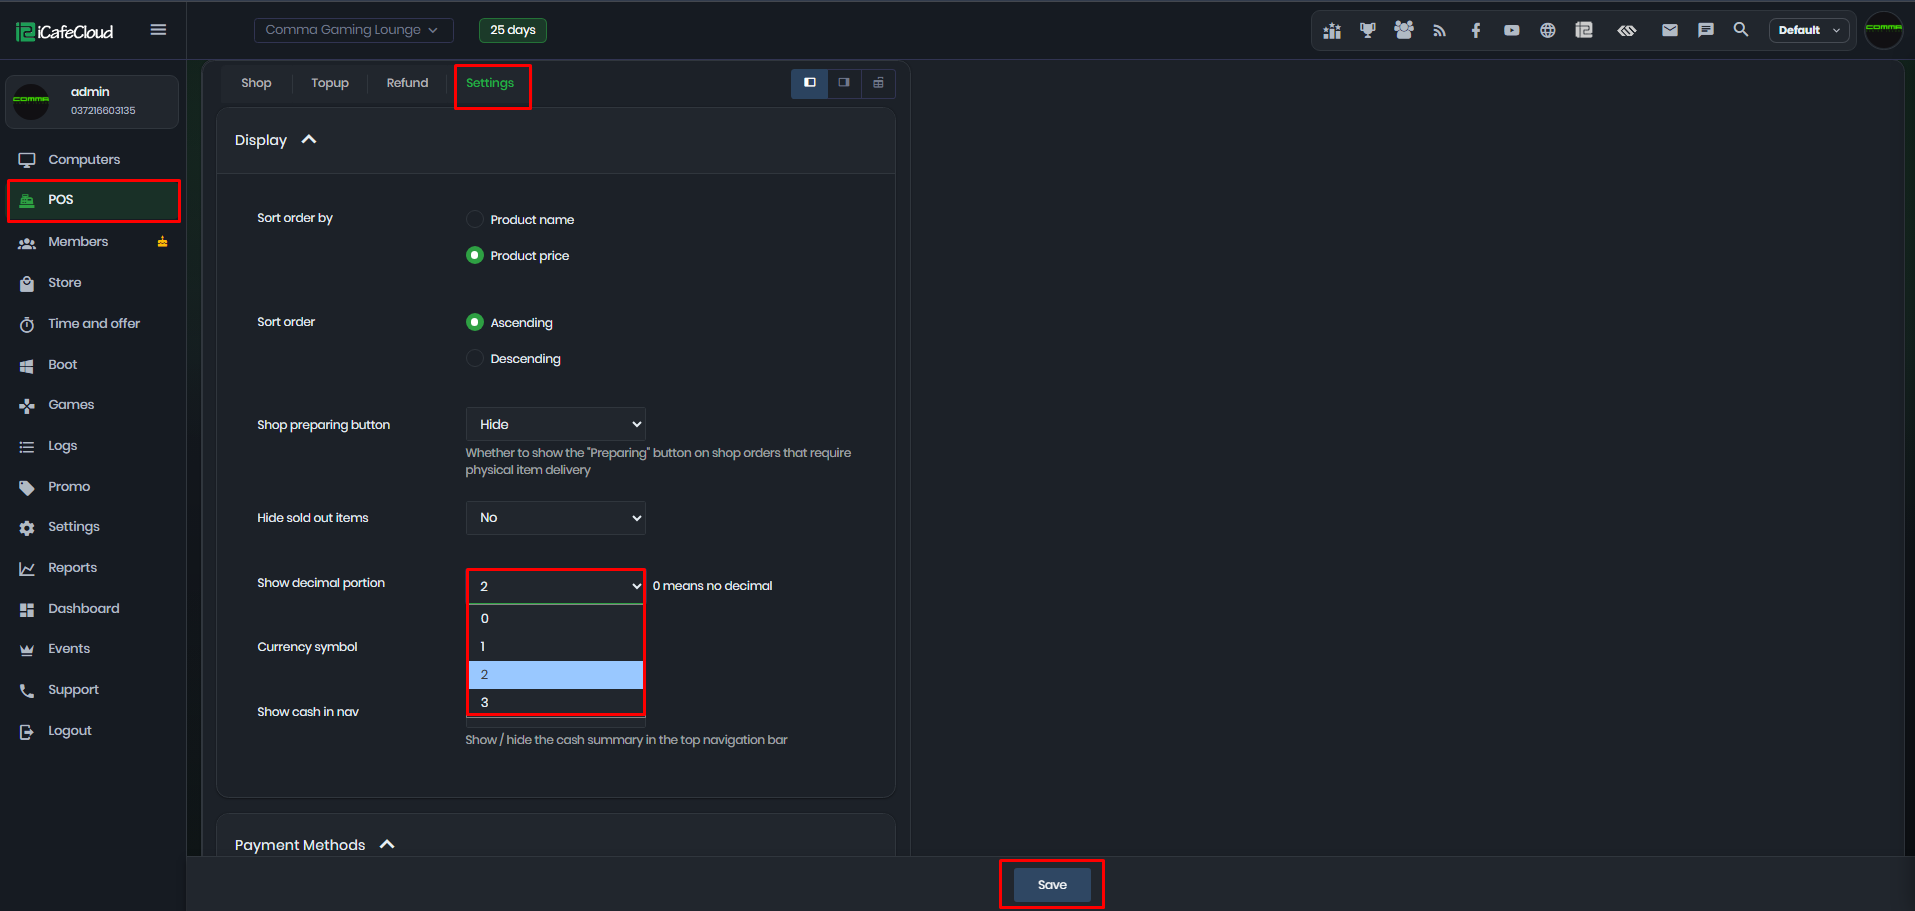
Task: Toggle the hamburger sidebar menu
Action: click(x=158, y=30)
